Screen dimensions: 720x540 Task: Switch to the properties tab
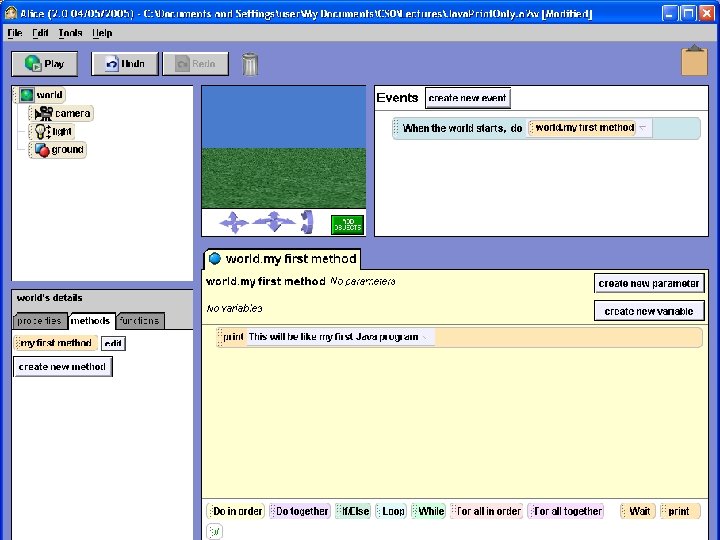tap(39, 321)
